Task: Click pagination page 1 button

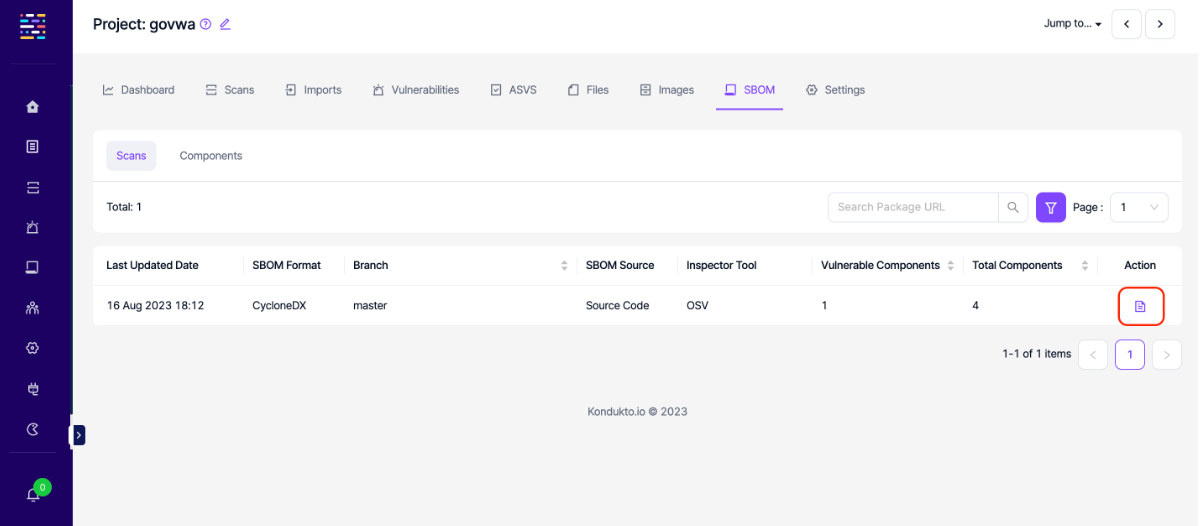Action: pos(1129,354)
